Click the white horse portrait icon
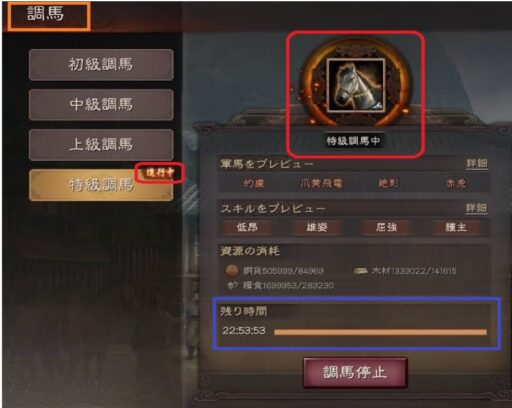Screen dimensions: 512x408 355,85
